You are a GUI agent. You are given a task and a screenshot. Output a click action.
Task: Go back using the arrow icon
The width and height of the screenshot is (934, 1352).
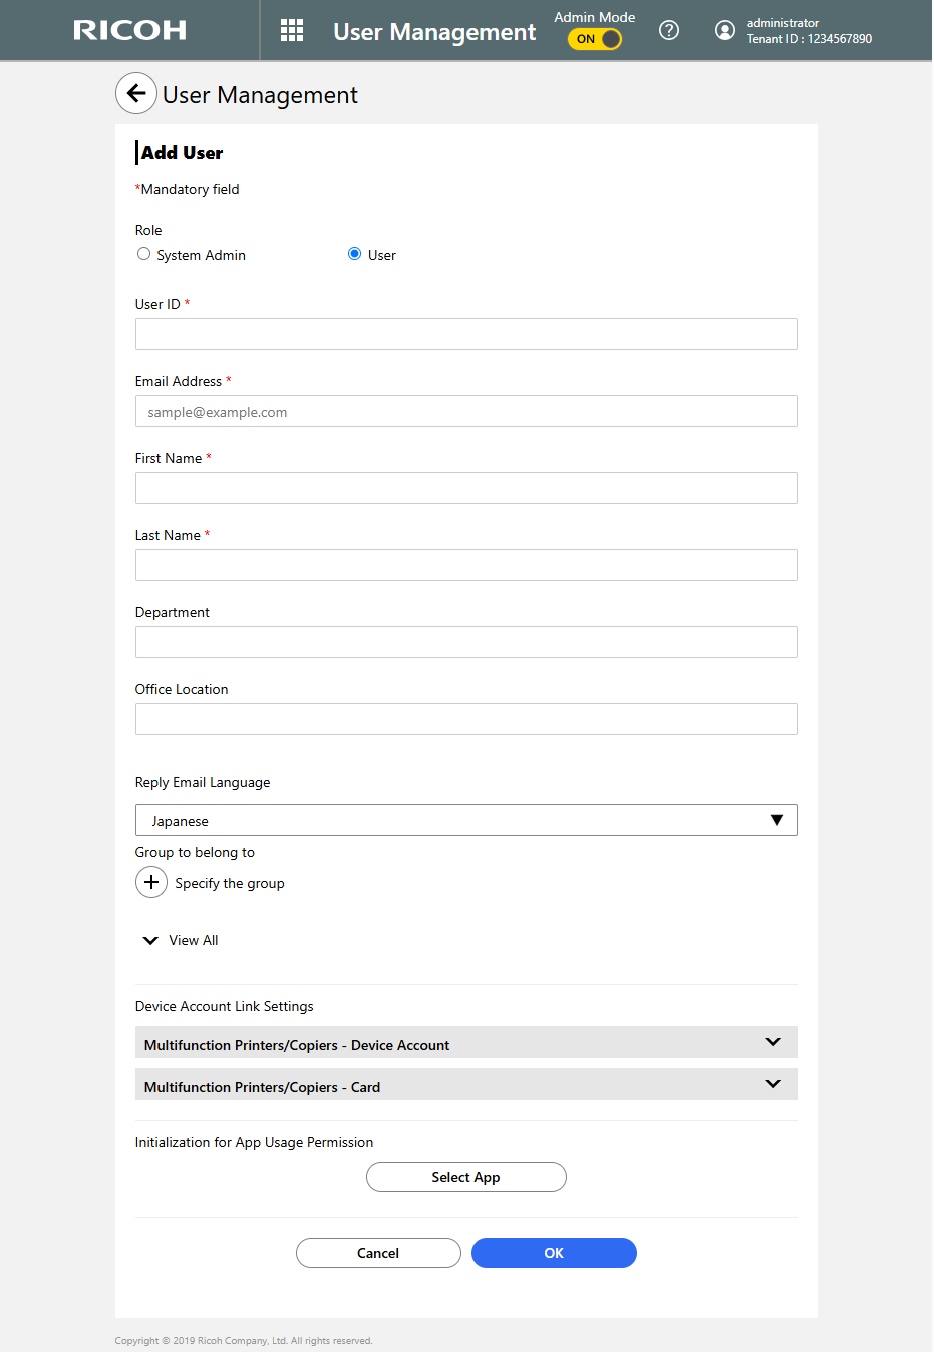coord(136,93)
